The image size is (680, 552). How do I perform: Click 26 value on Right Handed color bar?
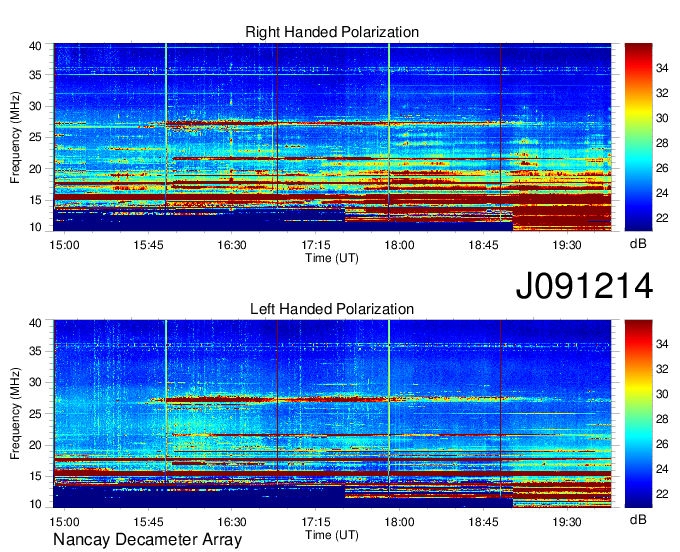tap(662, 168)
